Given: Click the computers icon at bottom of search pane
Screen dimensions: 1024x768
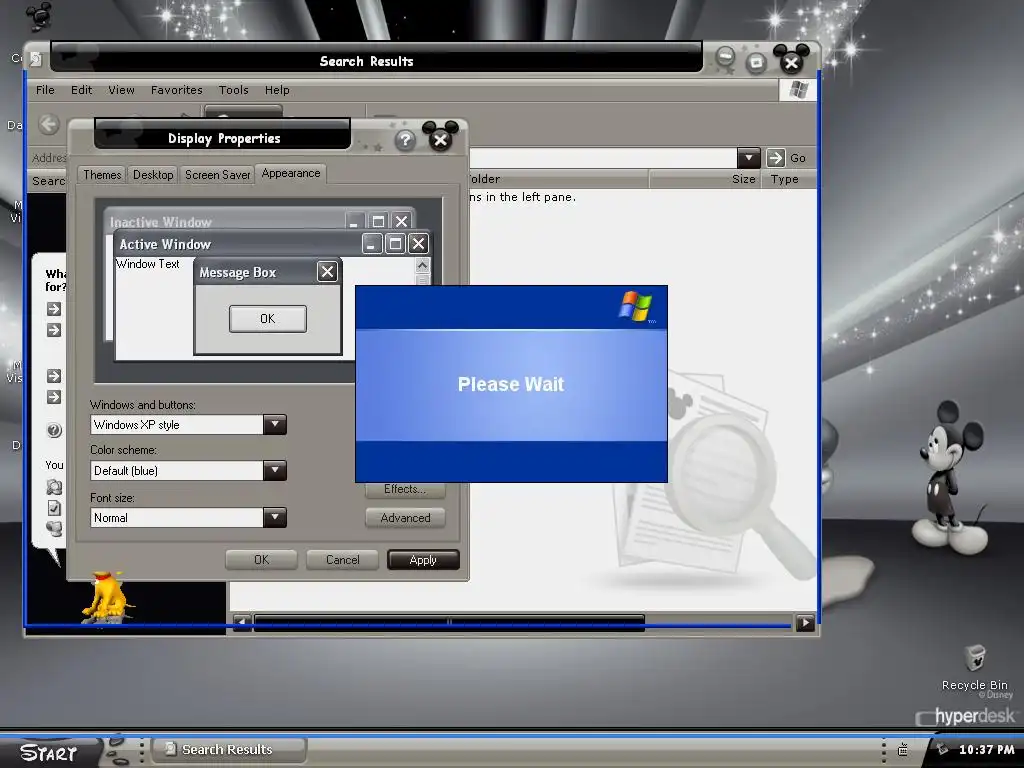Looking at the screenshot, I should point(54,528).
